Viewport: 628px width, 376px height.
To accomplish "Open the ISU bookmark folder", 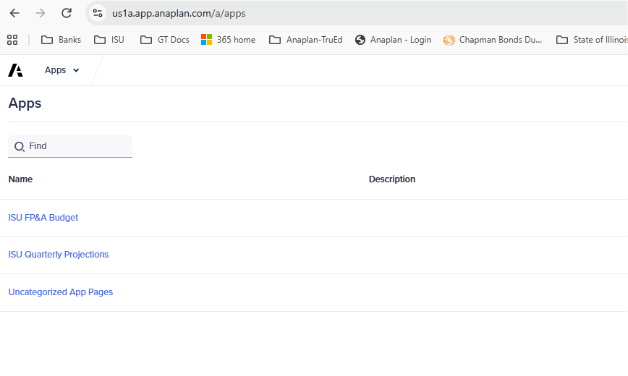I will click(x=109, y=40).
